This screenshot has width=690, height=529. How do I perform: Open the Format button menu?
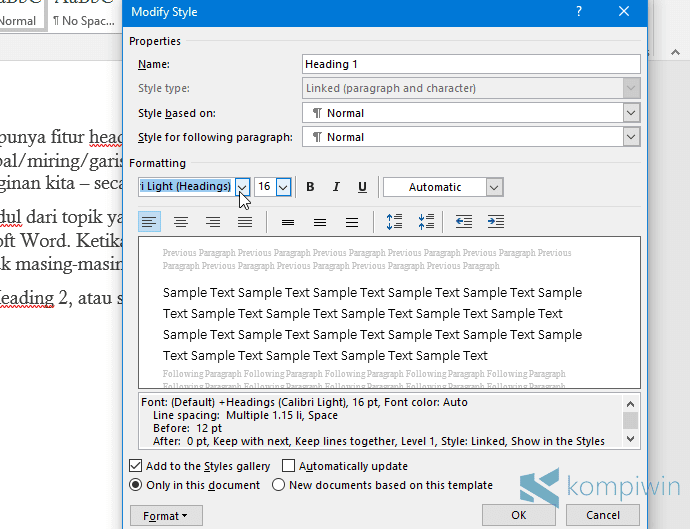[x=166, y=515]
